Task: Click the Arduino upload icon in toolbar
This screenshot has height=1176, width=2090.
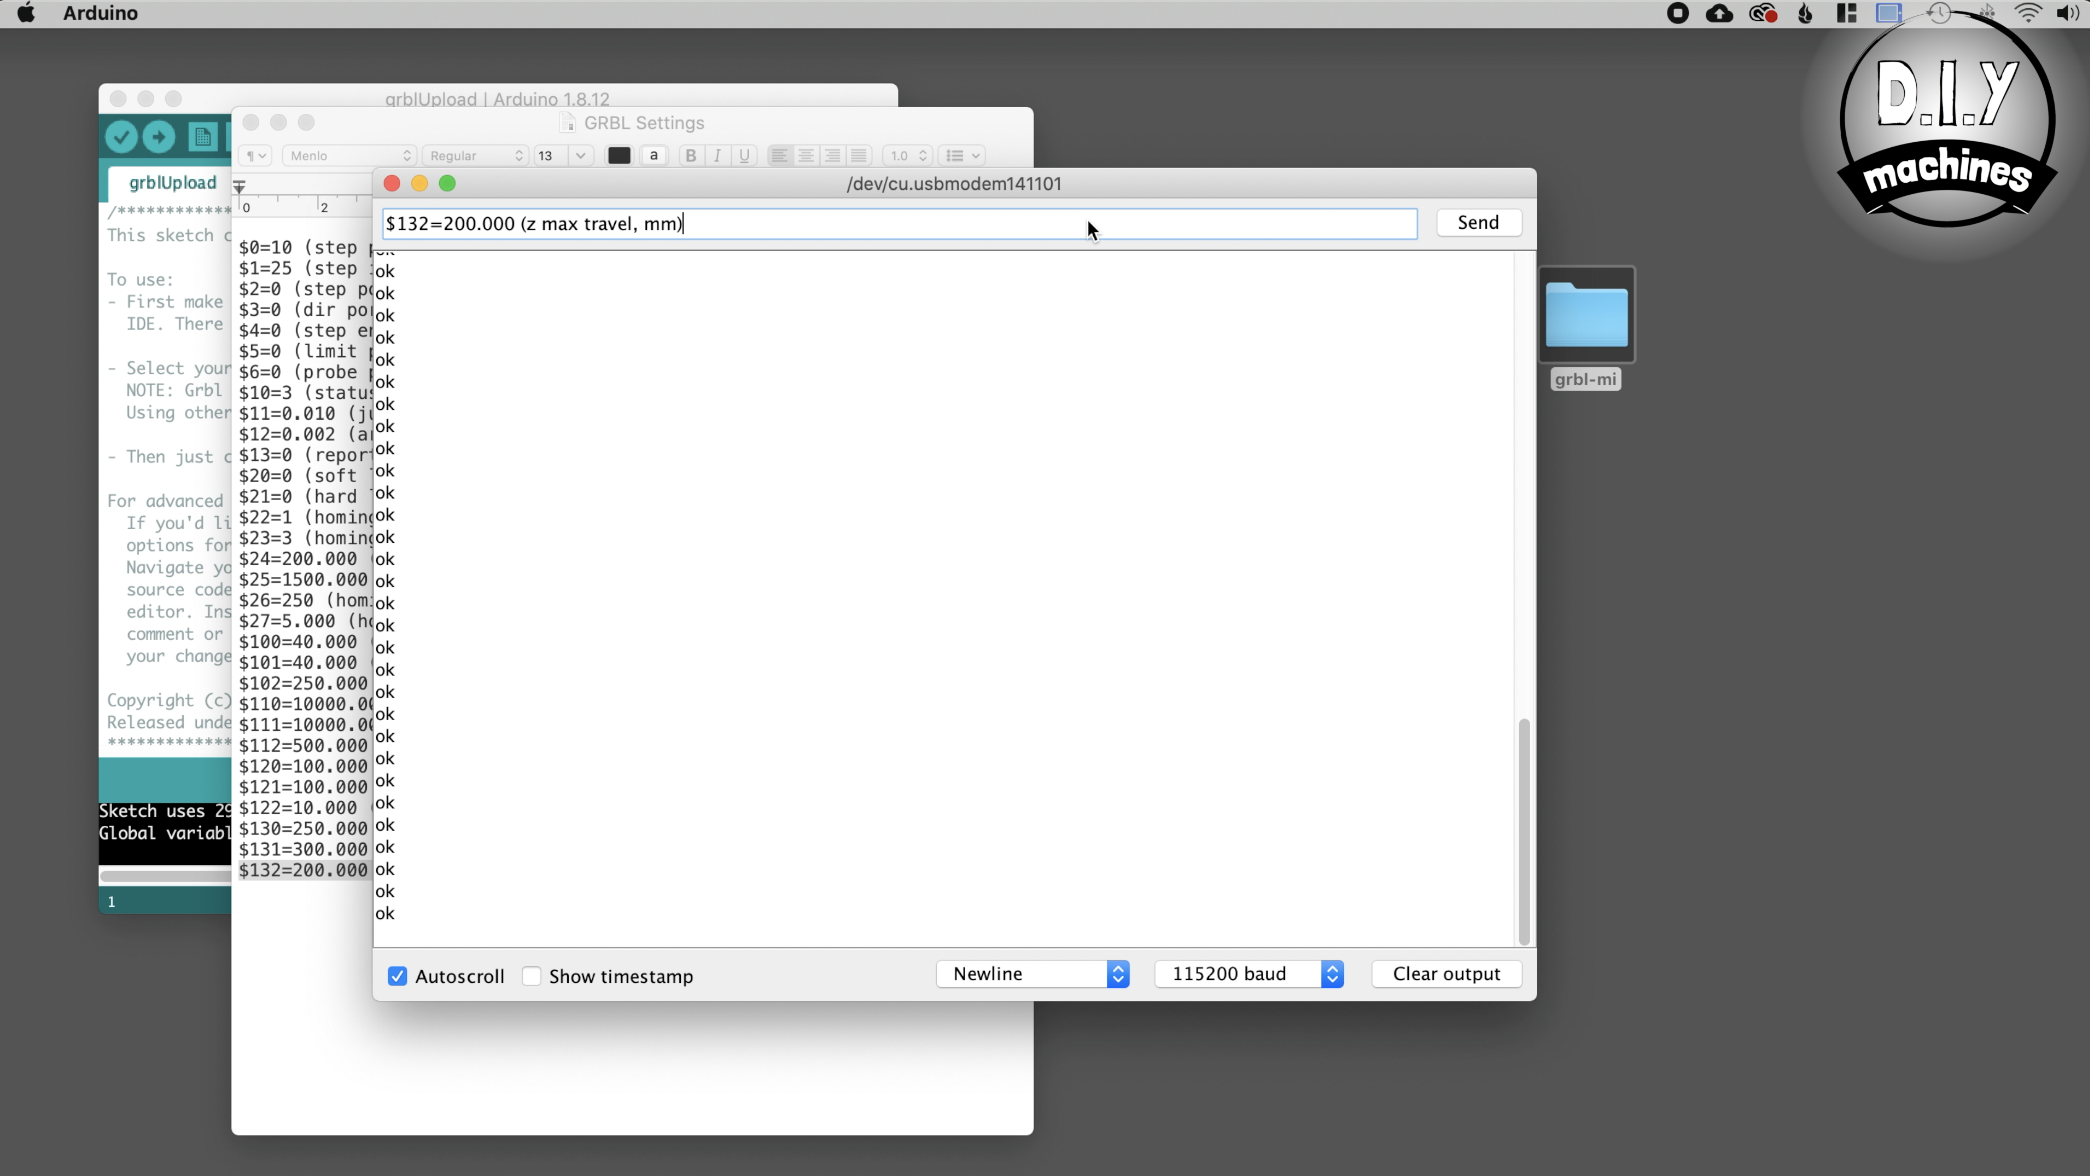Action: pos(159,136)
